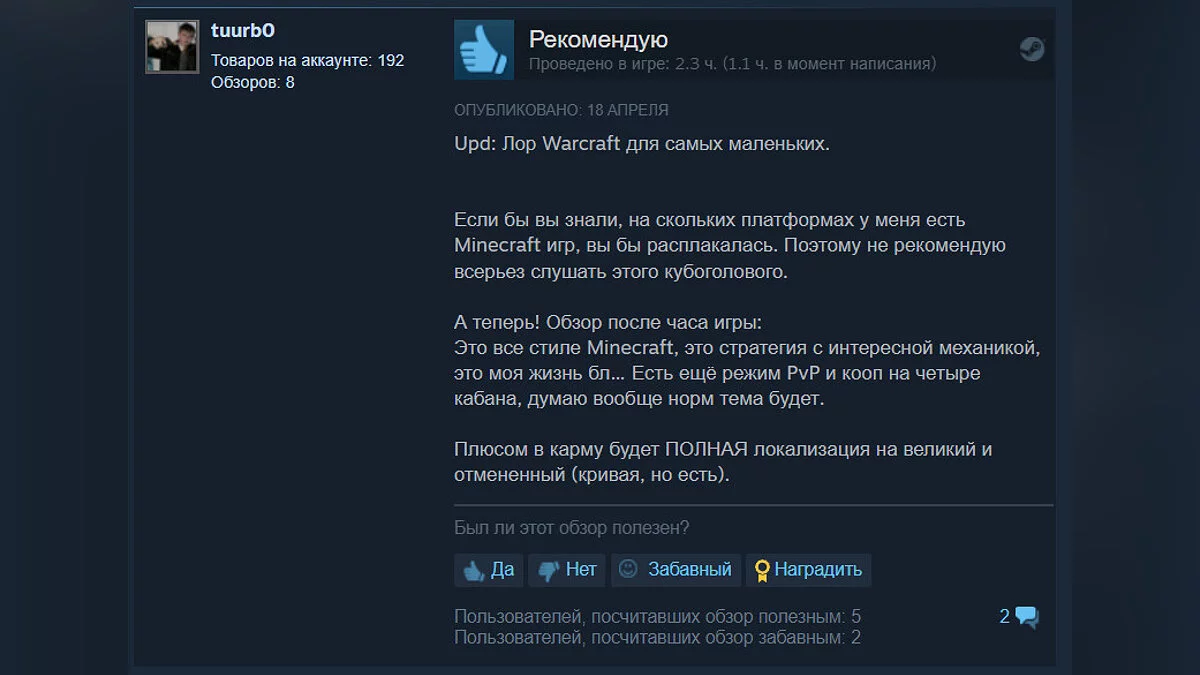1200x675 pixels.
Task: Vote Нет with the thumbs-down icon
Action: 567,570
